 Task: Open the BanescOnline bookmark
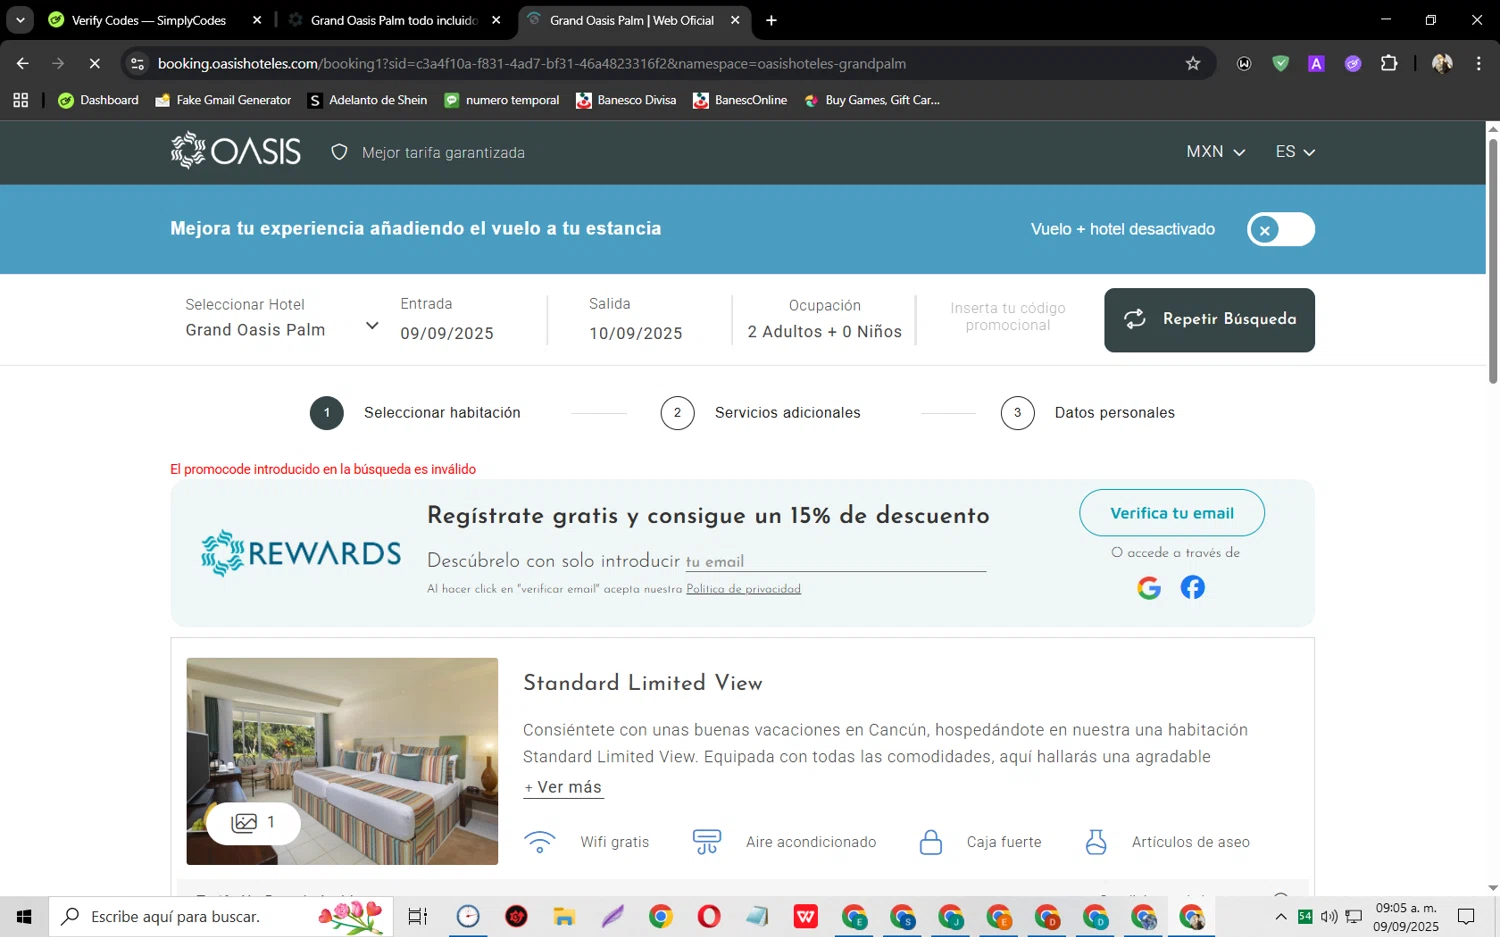(740, 100)
